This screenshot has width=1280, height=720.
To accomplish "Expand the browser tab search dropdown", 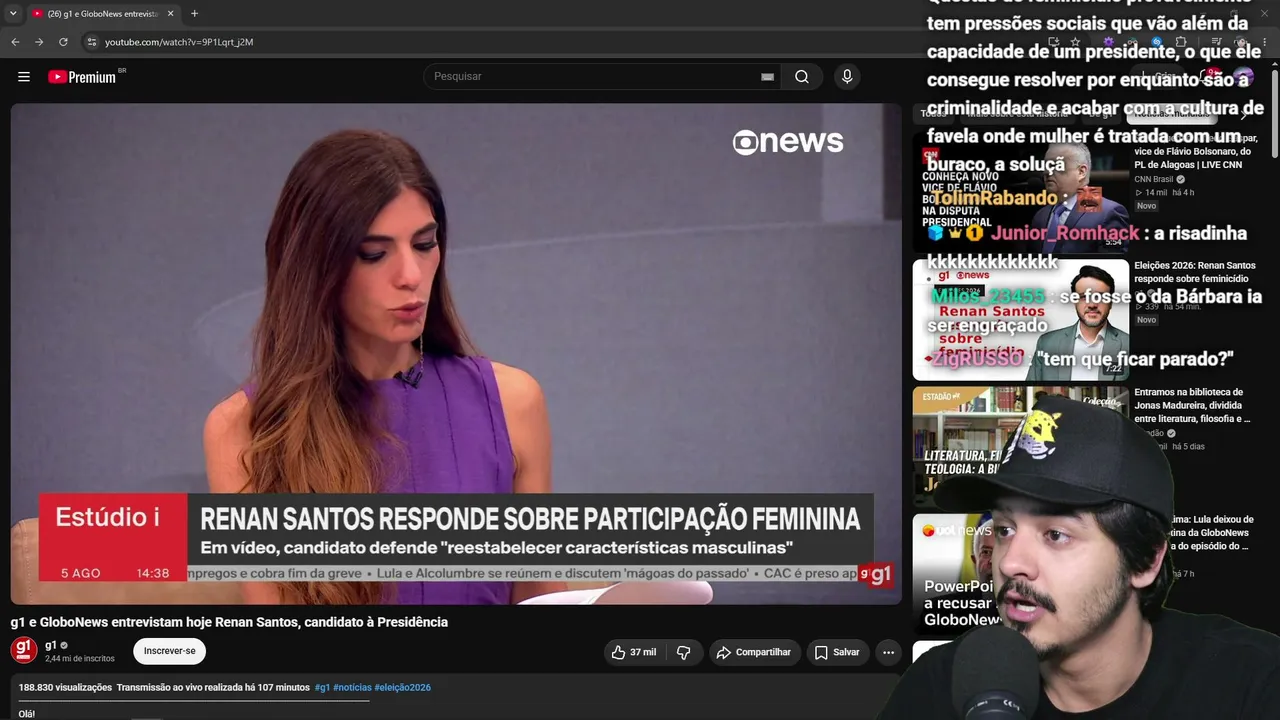I will [x=13, y=14].
